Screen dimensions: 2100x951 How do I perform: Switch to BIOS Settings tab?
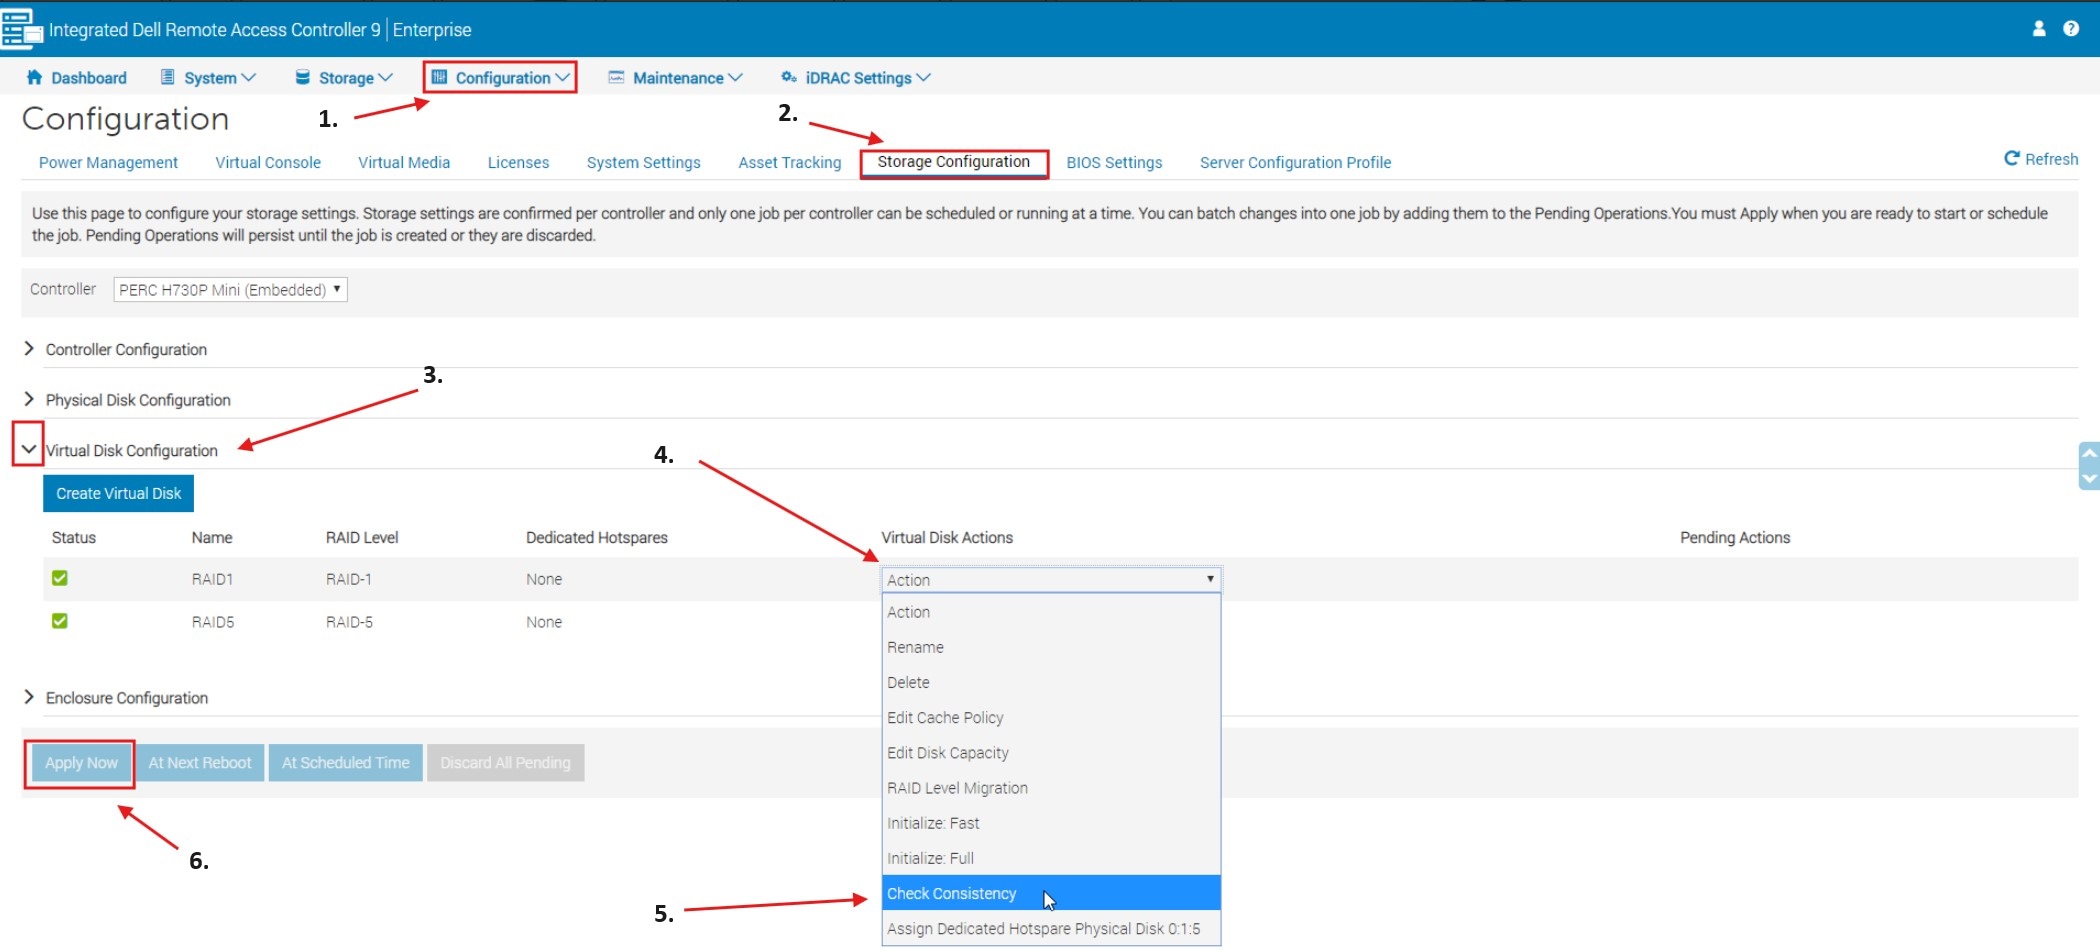1114,162
